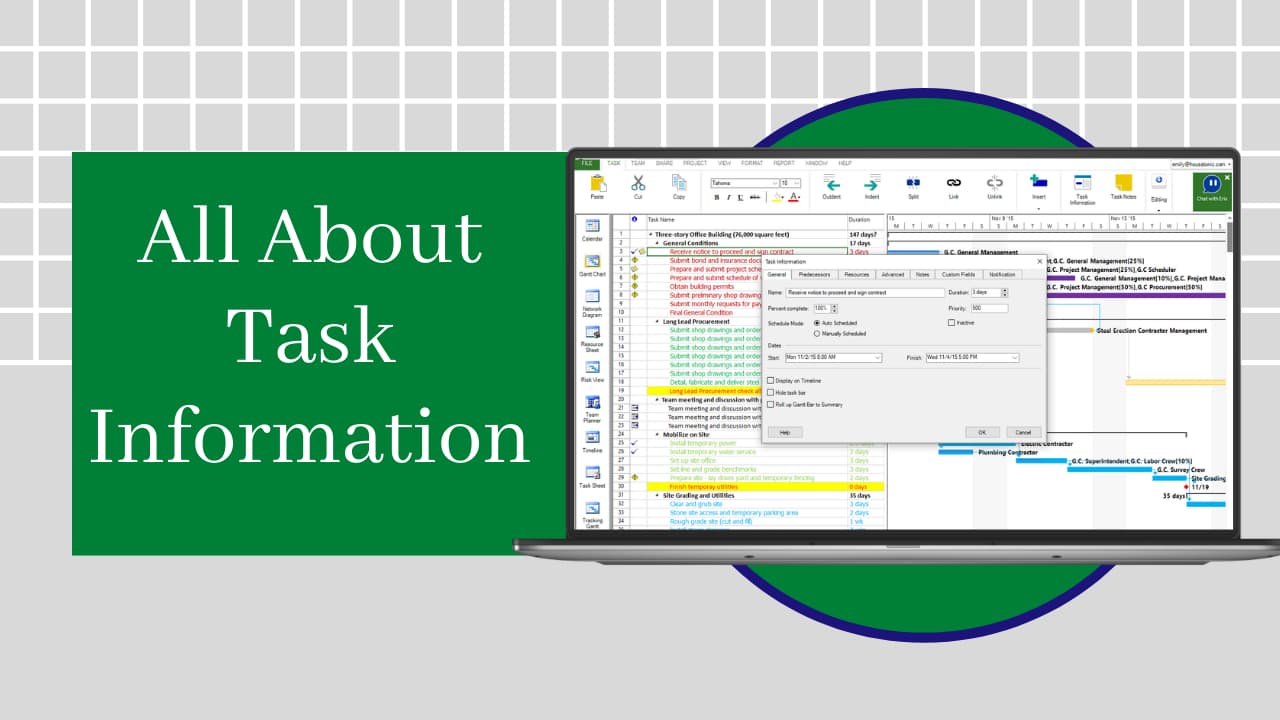Open the Finish date dropdown

coord(1014,357)
